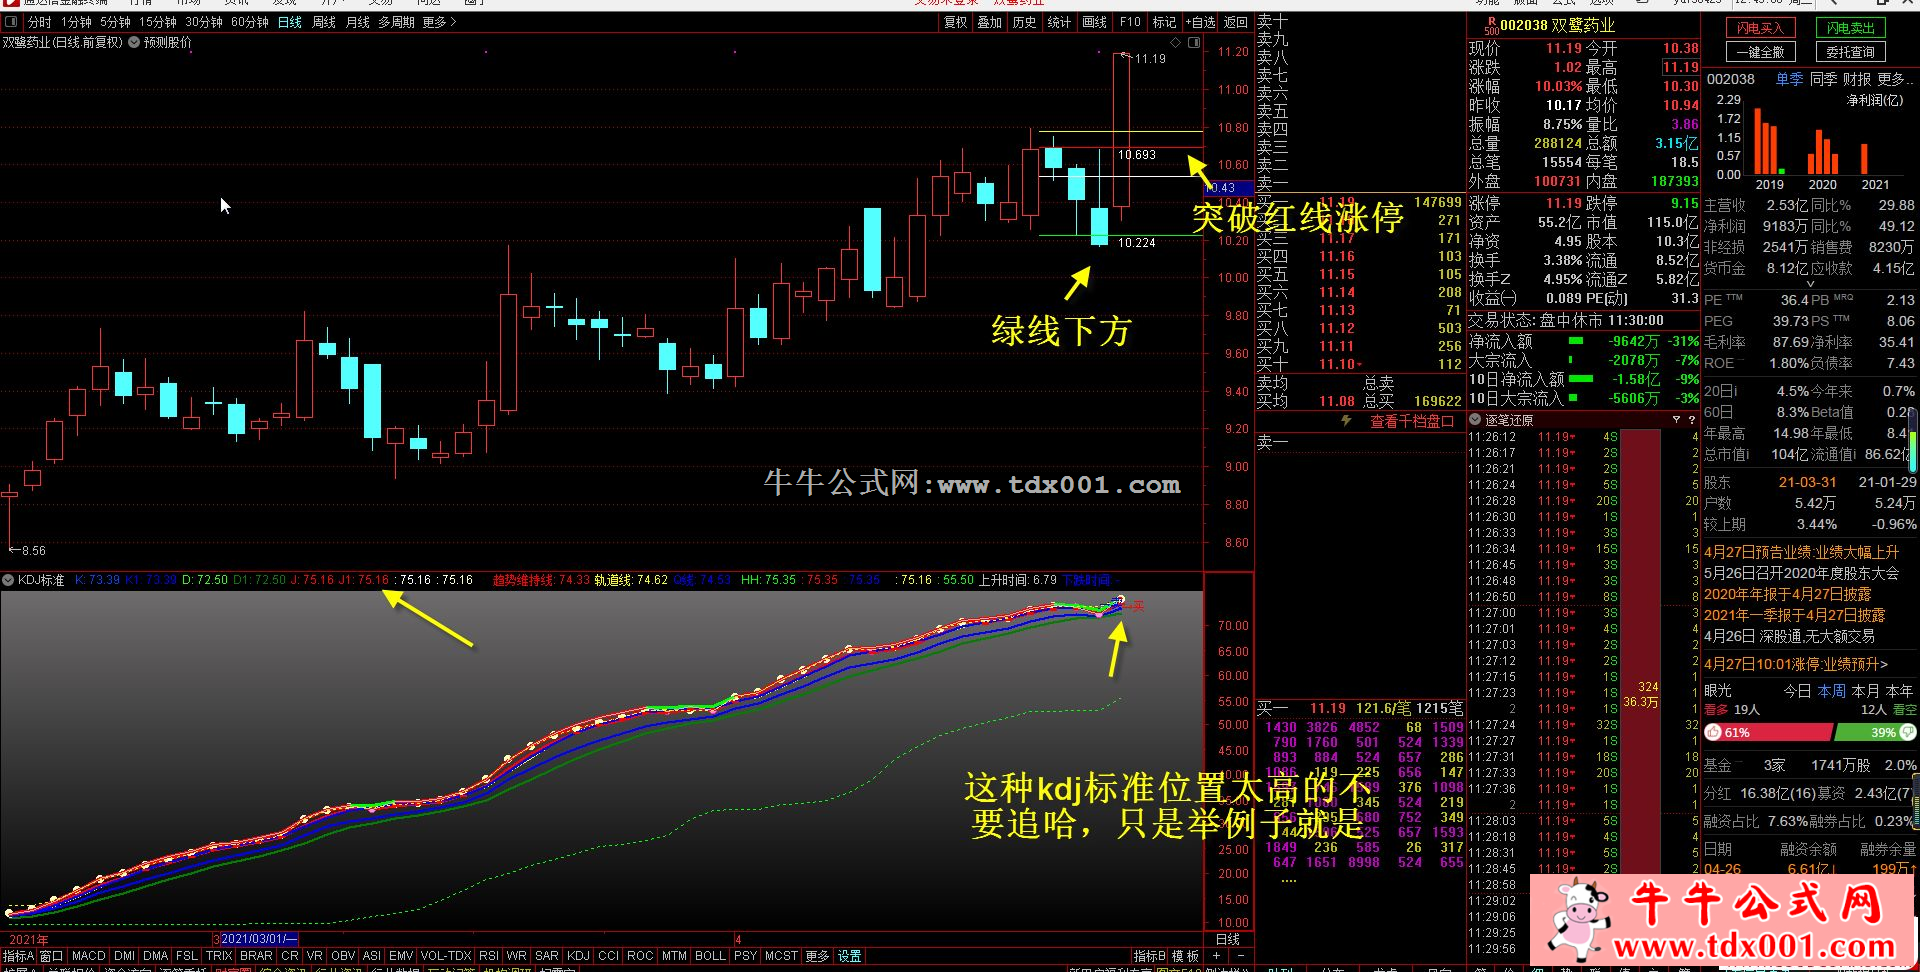The image size is (1920, 972).
Task: Click 画线 drawing toolbar button
Action: tap(1095, 22)
